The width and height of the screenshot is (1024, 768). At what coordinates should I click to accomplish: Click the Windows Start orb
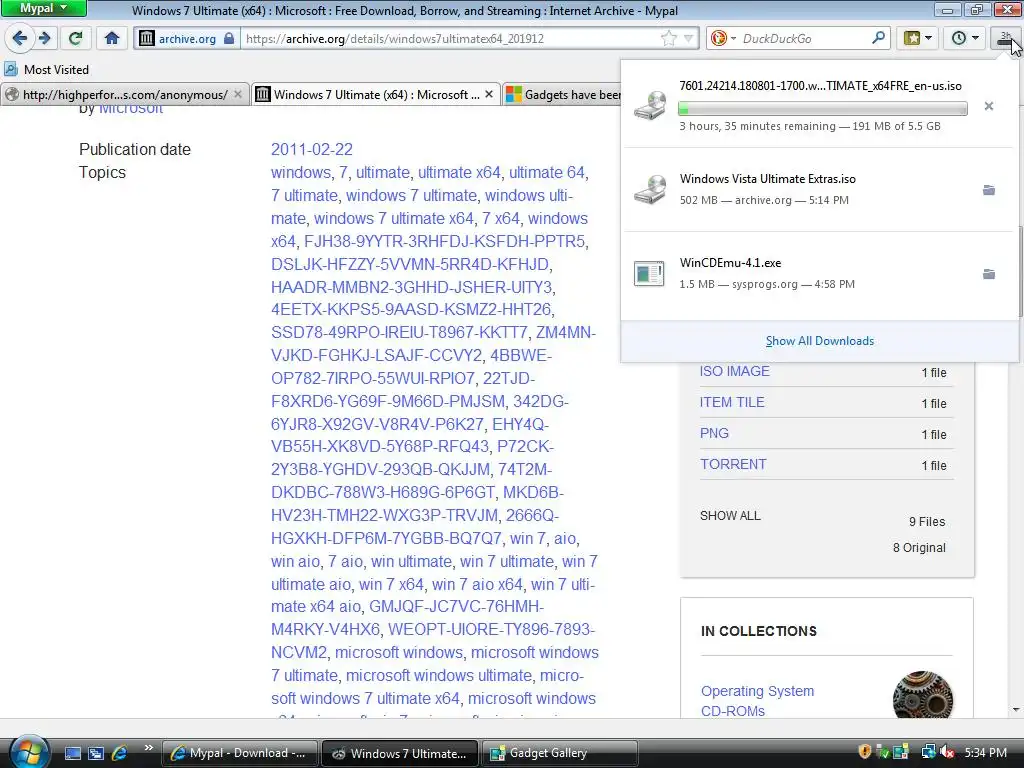pos(29,752)
